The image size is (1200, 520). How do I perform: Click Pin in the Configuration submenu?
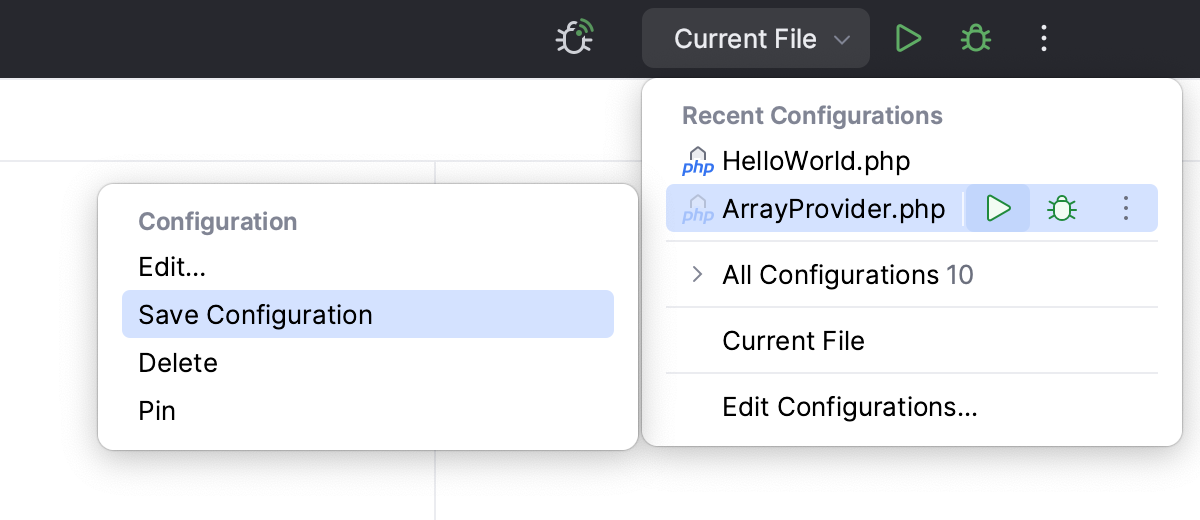click(x=368, y=410)
